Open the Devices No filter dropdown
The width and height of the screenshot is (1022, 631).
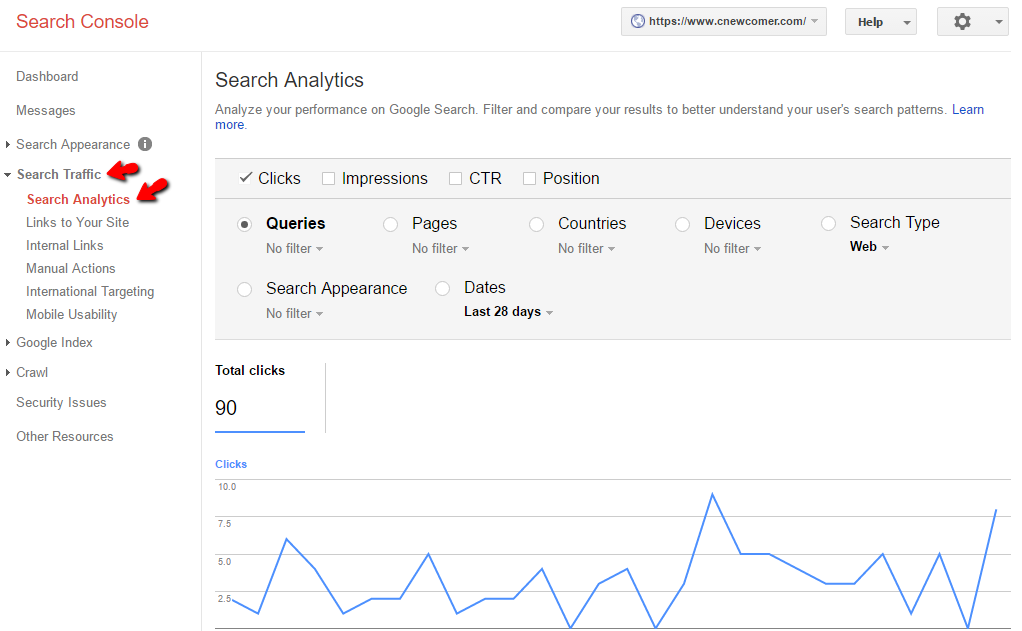coord(733,248)
